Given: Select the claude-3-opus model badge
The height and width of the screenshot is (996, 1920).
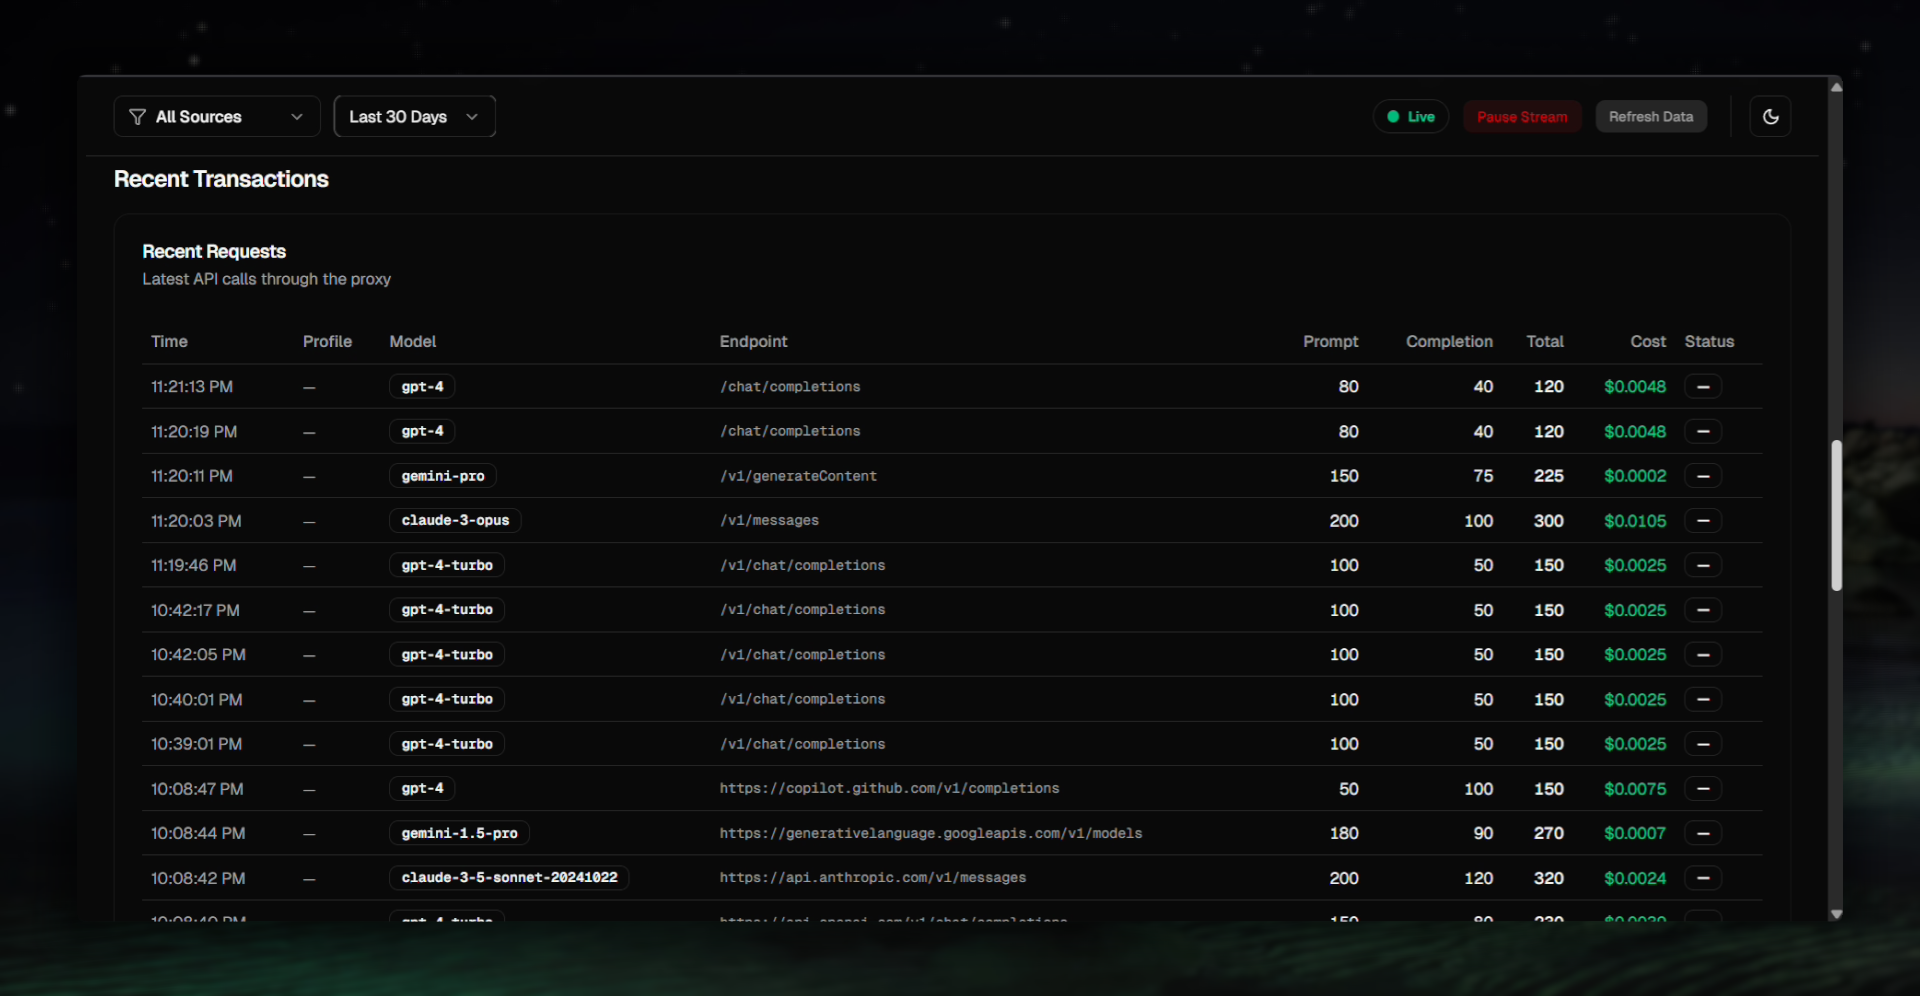Looking at the screenshot, I should pos(455,521).
